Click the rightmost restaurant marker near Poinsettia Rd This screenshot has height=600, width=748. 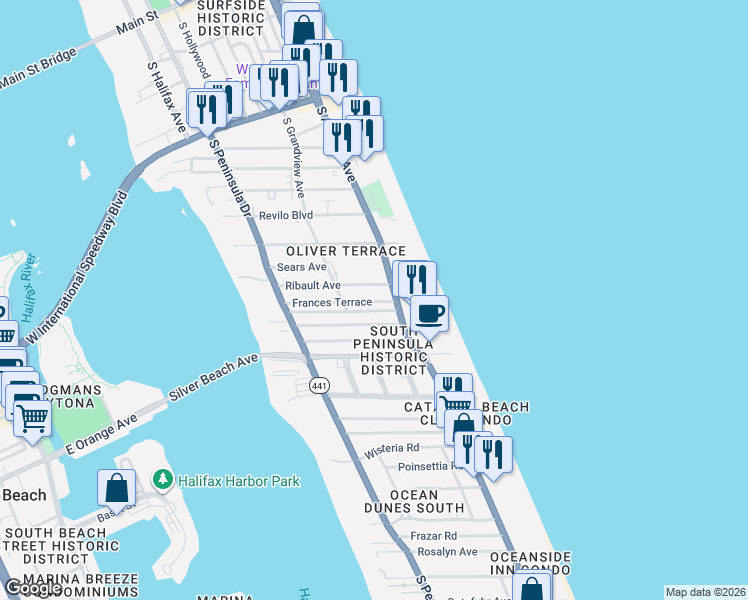pyautogui.click(x=493, y=455)
